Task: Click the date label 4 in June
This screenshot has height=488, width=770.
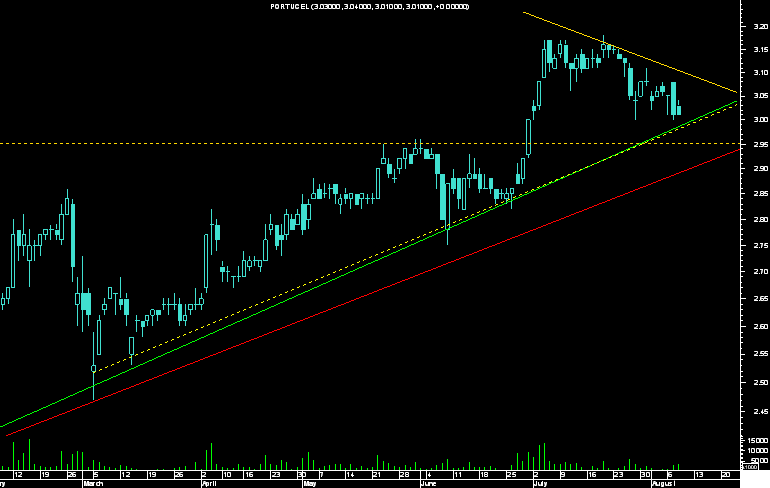Action: [x=429, y=475]
